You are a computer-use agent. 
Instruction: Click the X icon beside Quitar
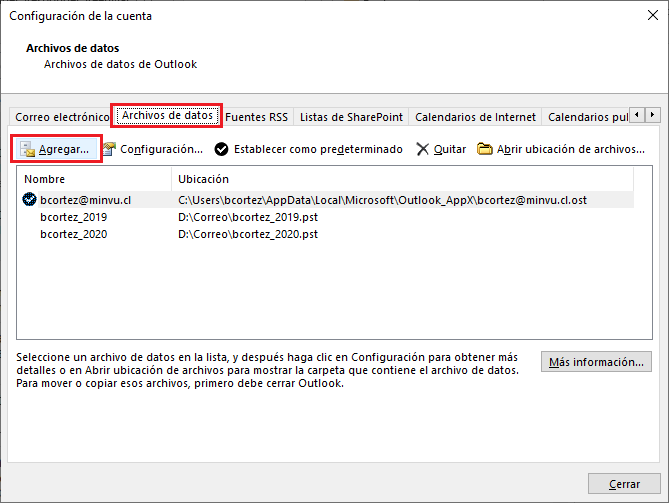[422, 149]
